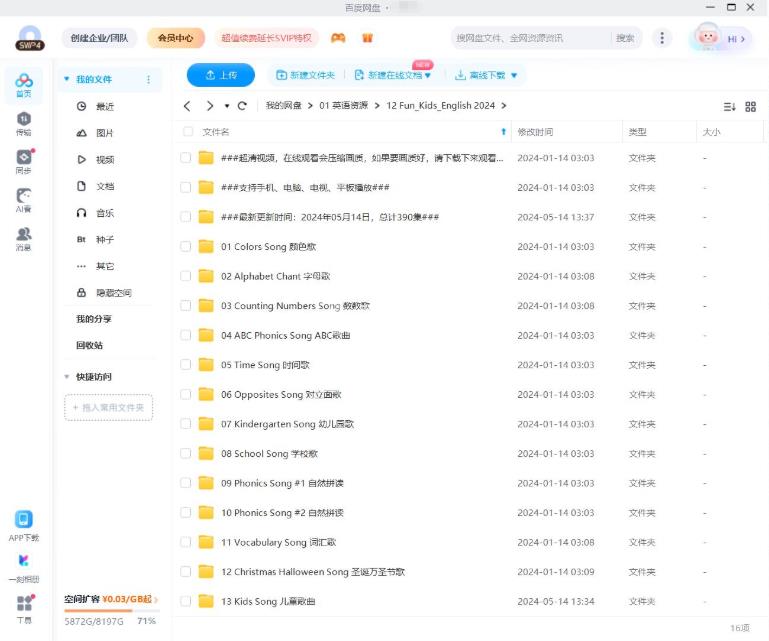
Task: Click the storage usage bar at 71%
Action: tap(111, 611)
